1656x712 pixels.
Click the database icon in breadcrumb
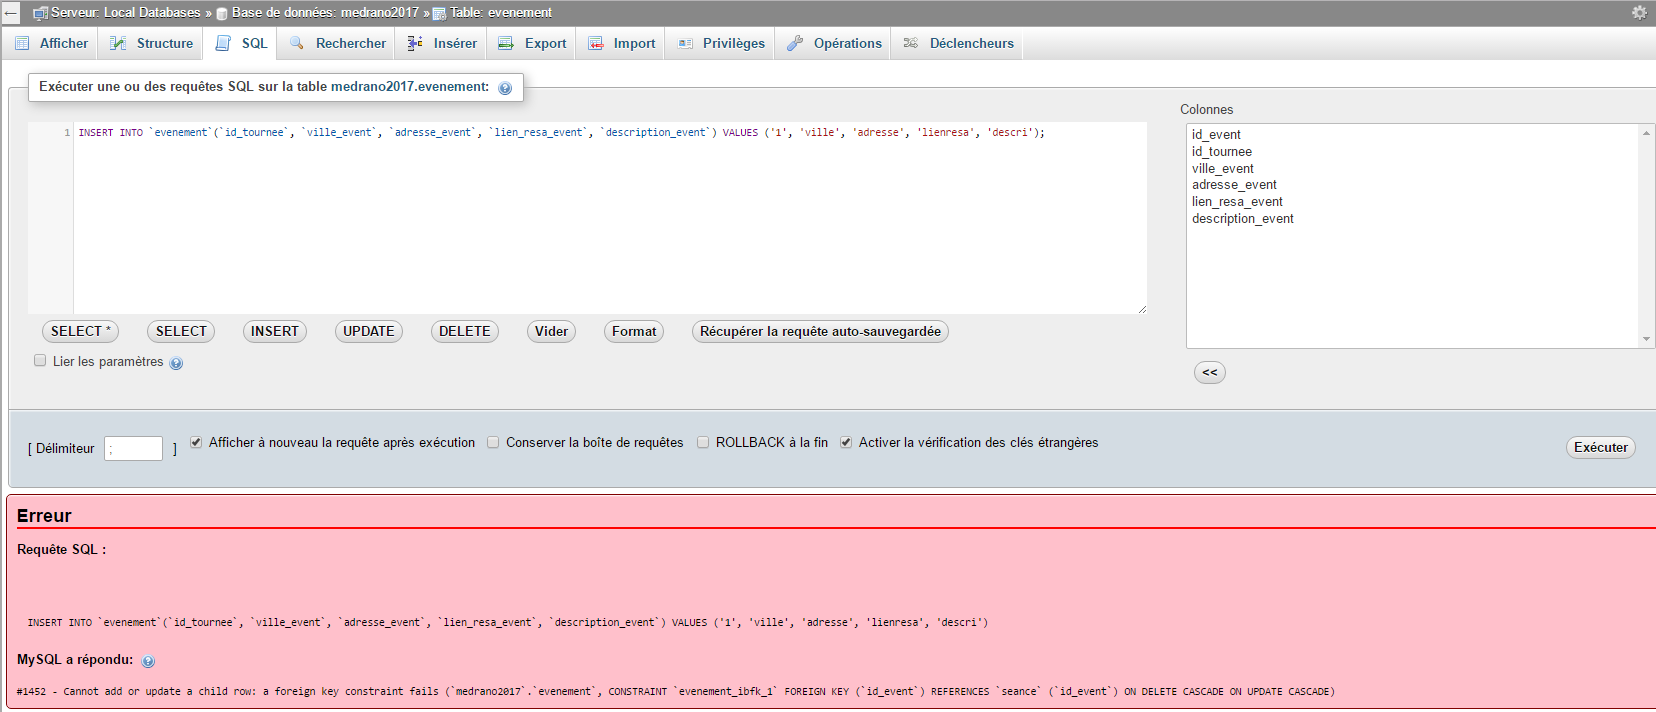click(x=222, y=14)
